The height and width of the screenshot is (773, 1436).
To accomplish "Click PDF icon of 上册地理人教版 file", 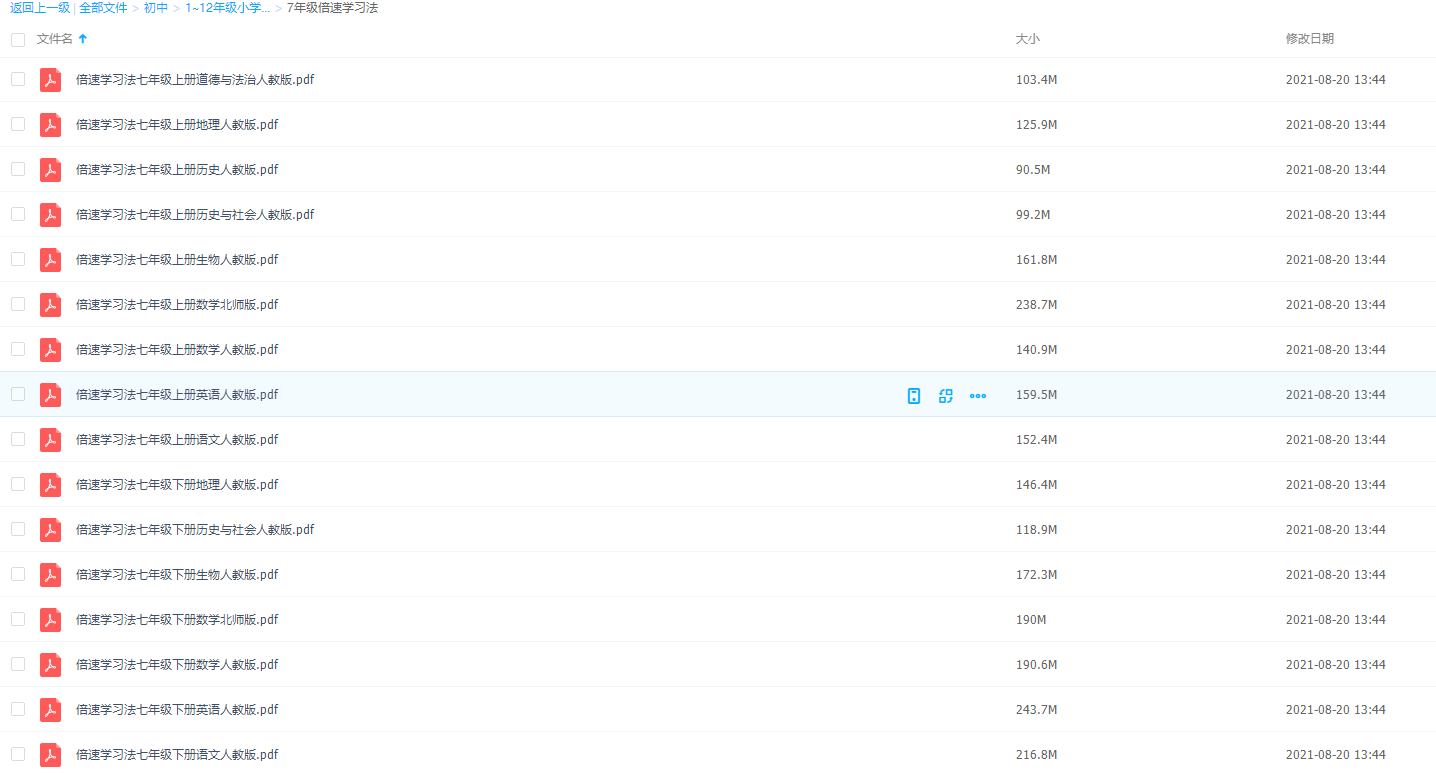I will point(50,125).
